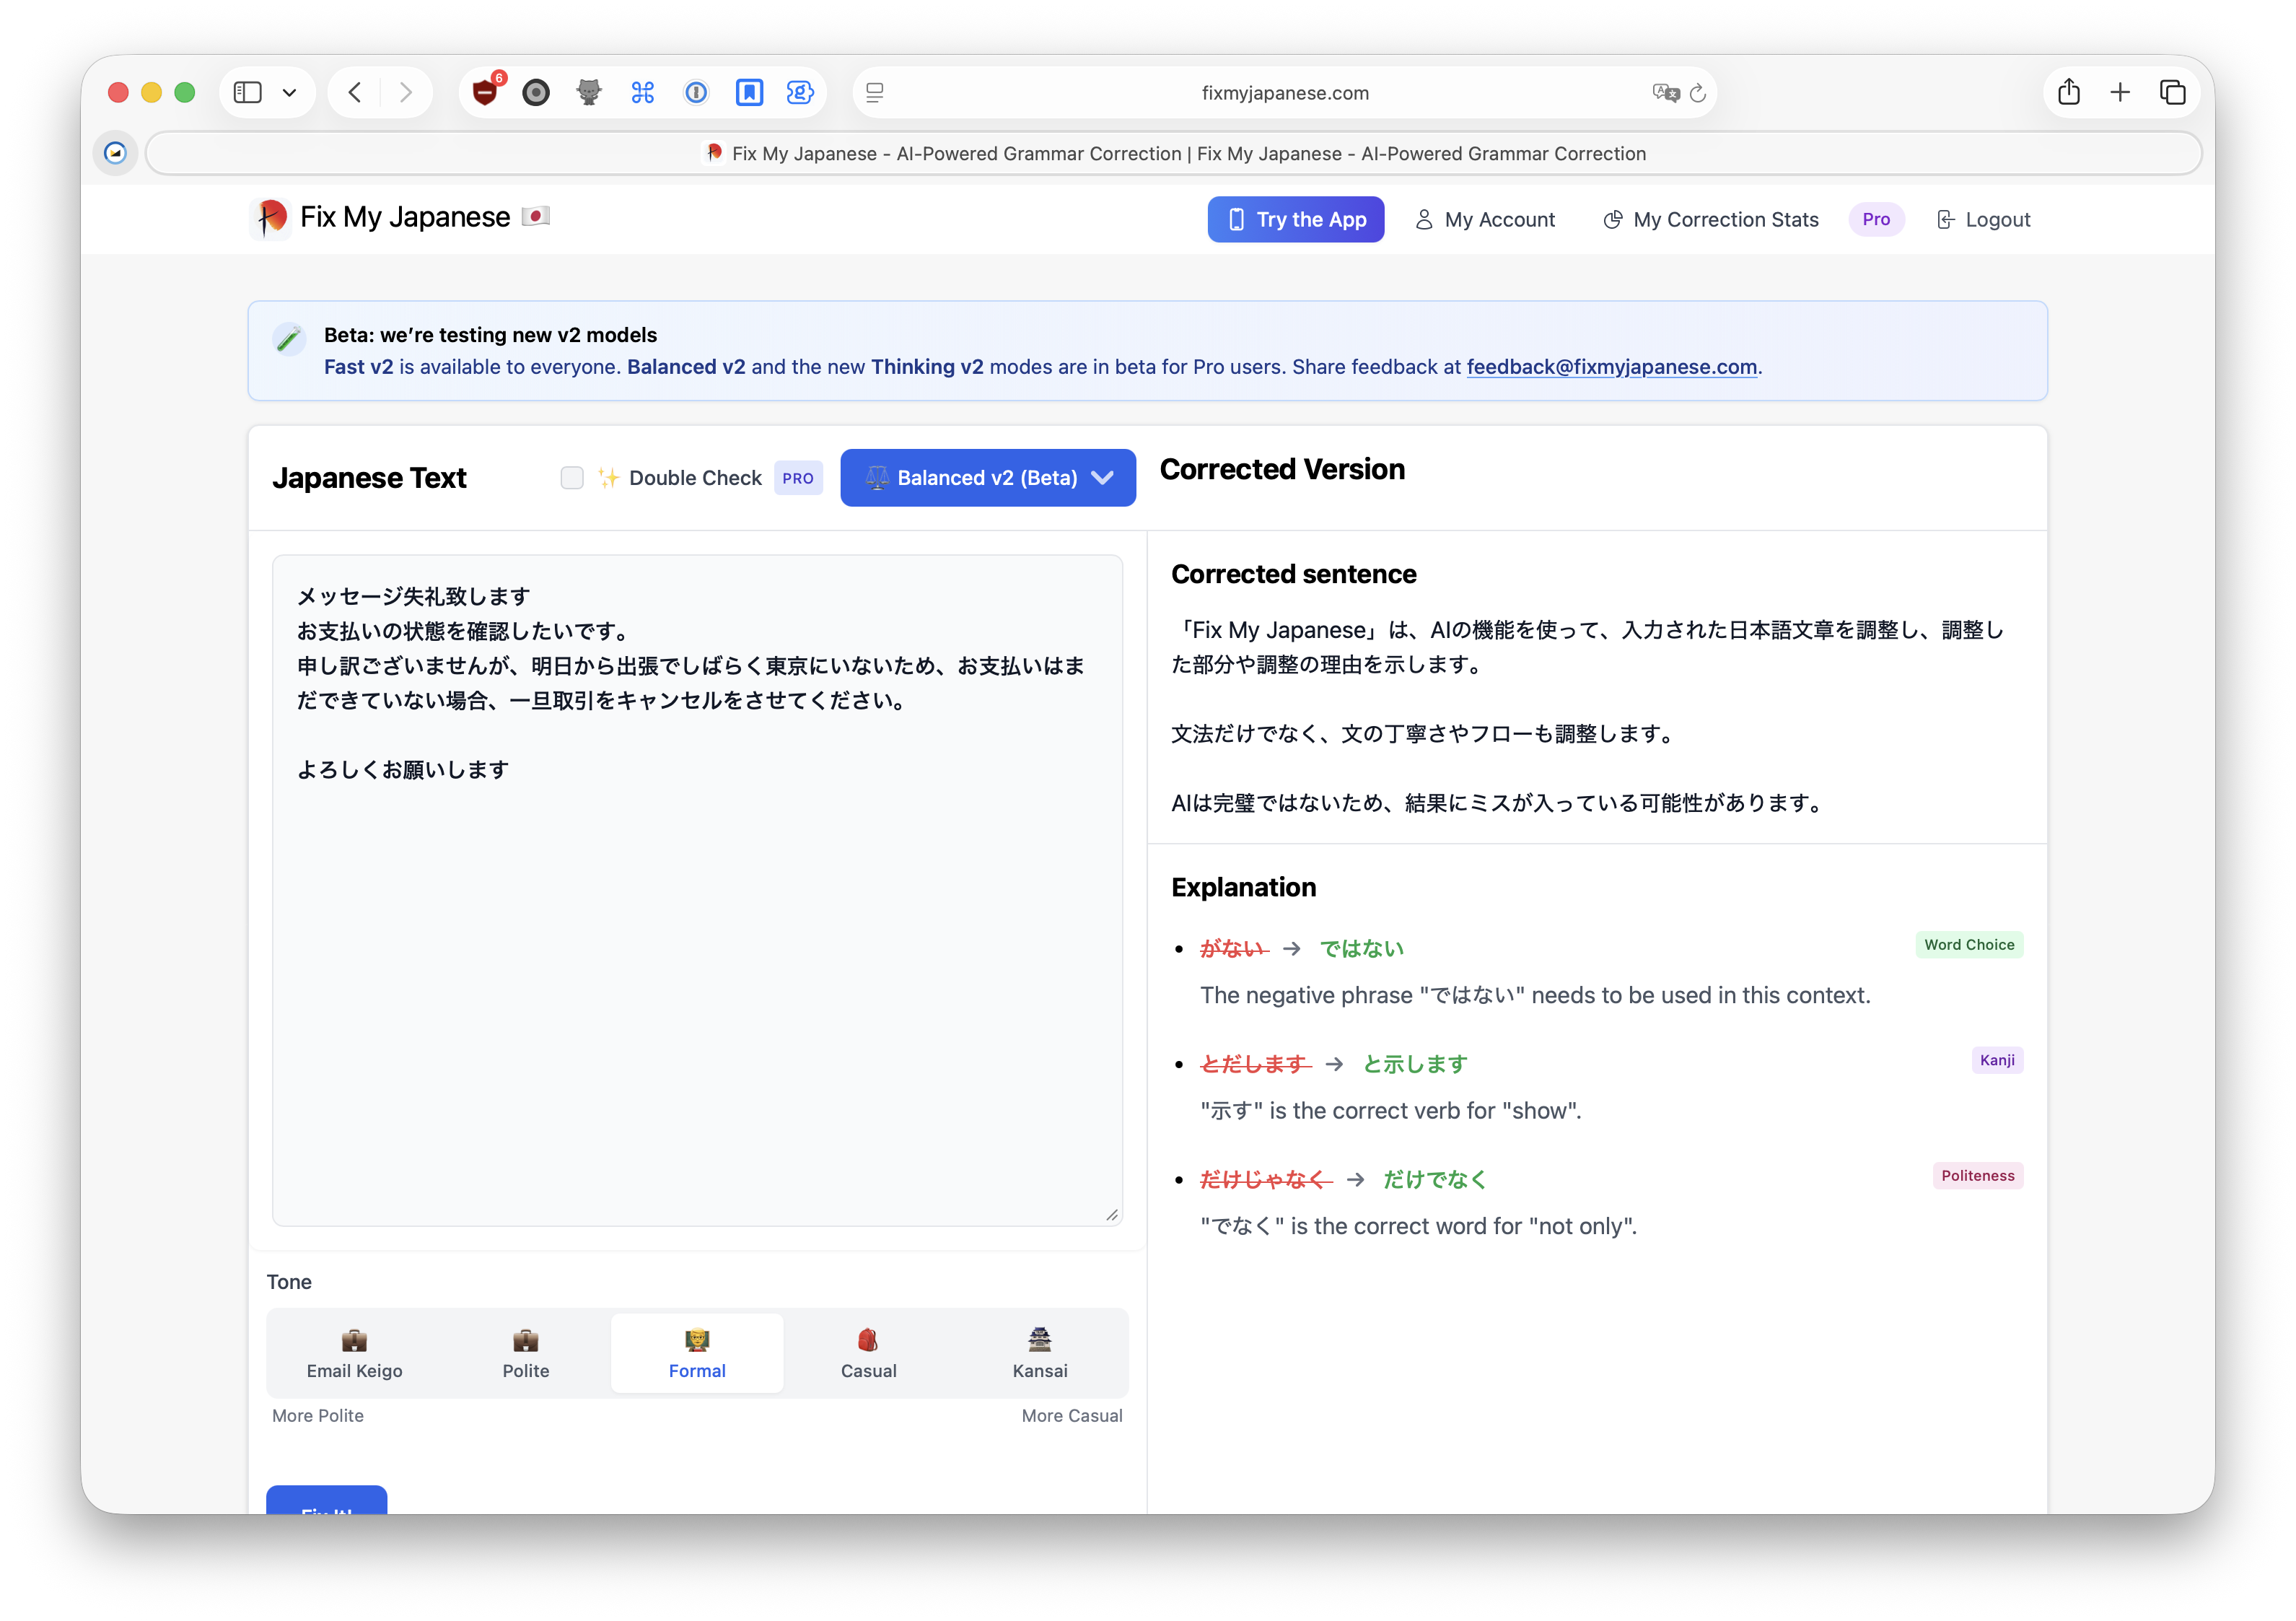
Task: Open the feedback@fixmyjapanese.com email link
Action: pyautogui.click(x=1612, y=367)
